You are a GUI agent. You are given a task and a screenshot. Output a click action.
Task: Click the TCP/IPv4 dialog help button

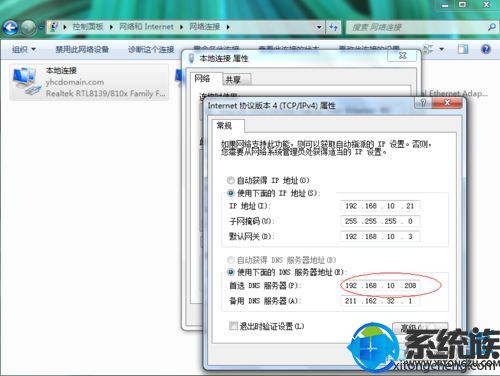(423, 103)
